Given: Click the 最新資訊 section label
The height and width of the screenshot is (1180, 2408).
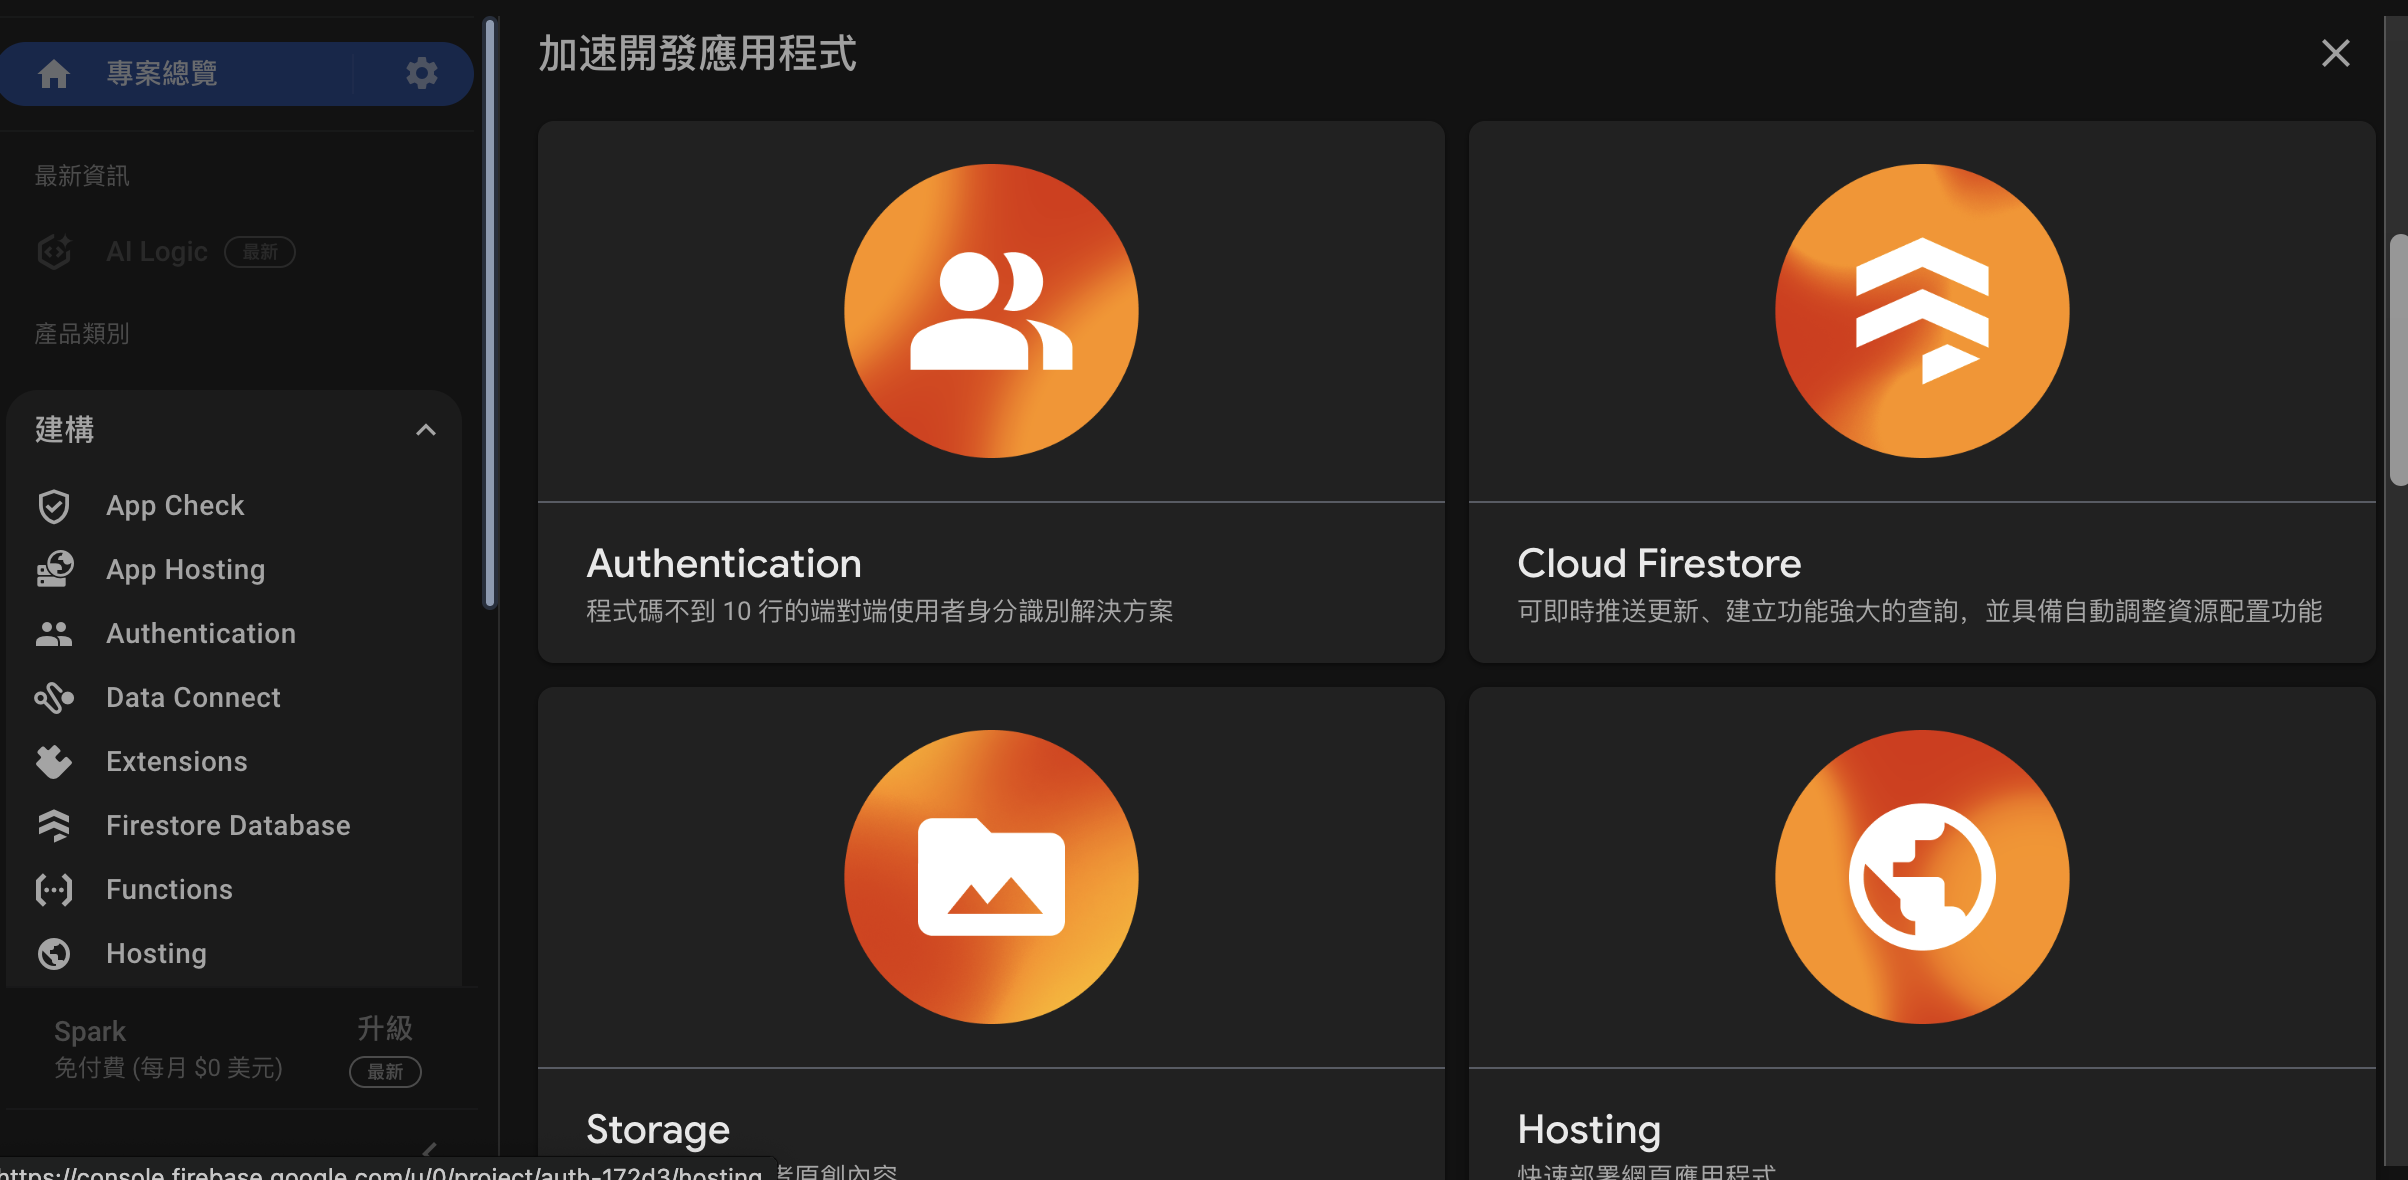Looking at the screenshot, I should [82, 176].
